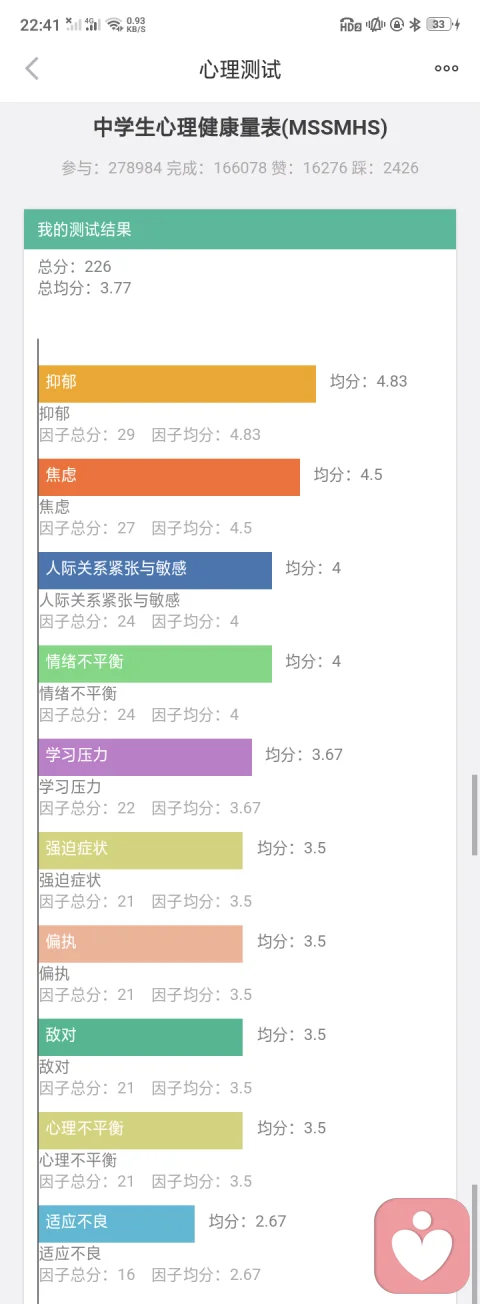Select the 强迫症状 bar
This screenshot has height=1304, width=480.
(x=141, y=850)
